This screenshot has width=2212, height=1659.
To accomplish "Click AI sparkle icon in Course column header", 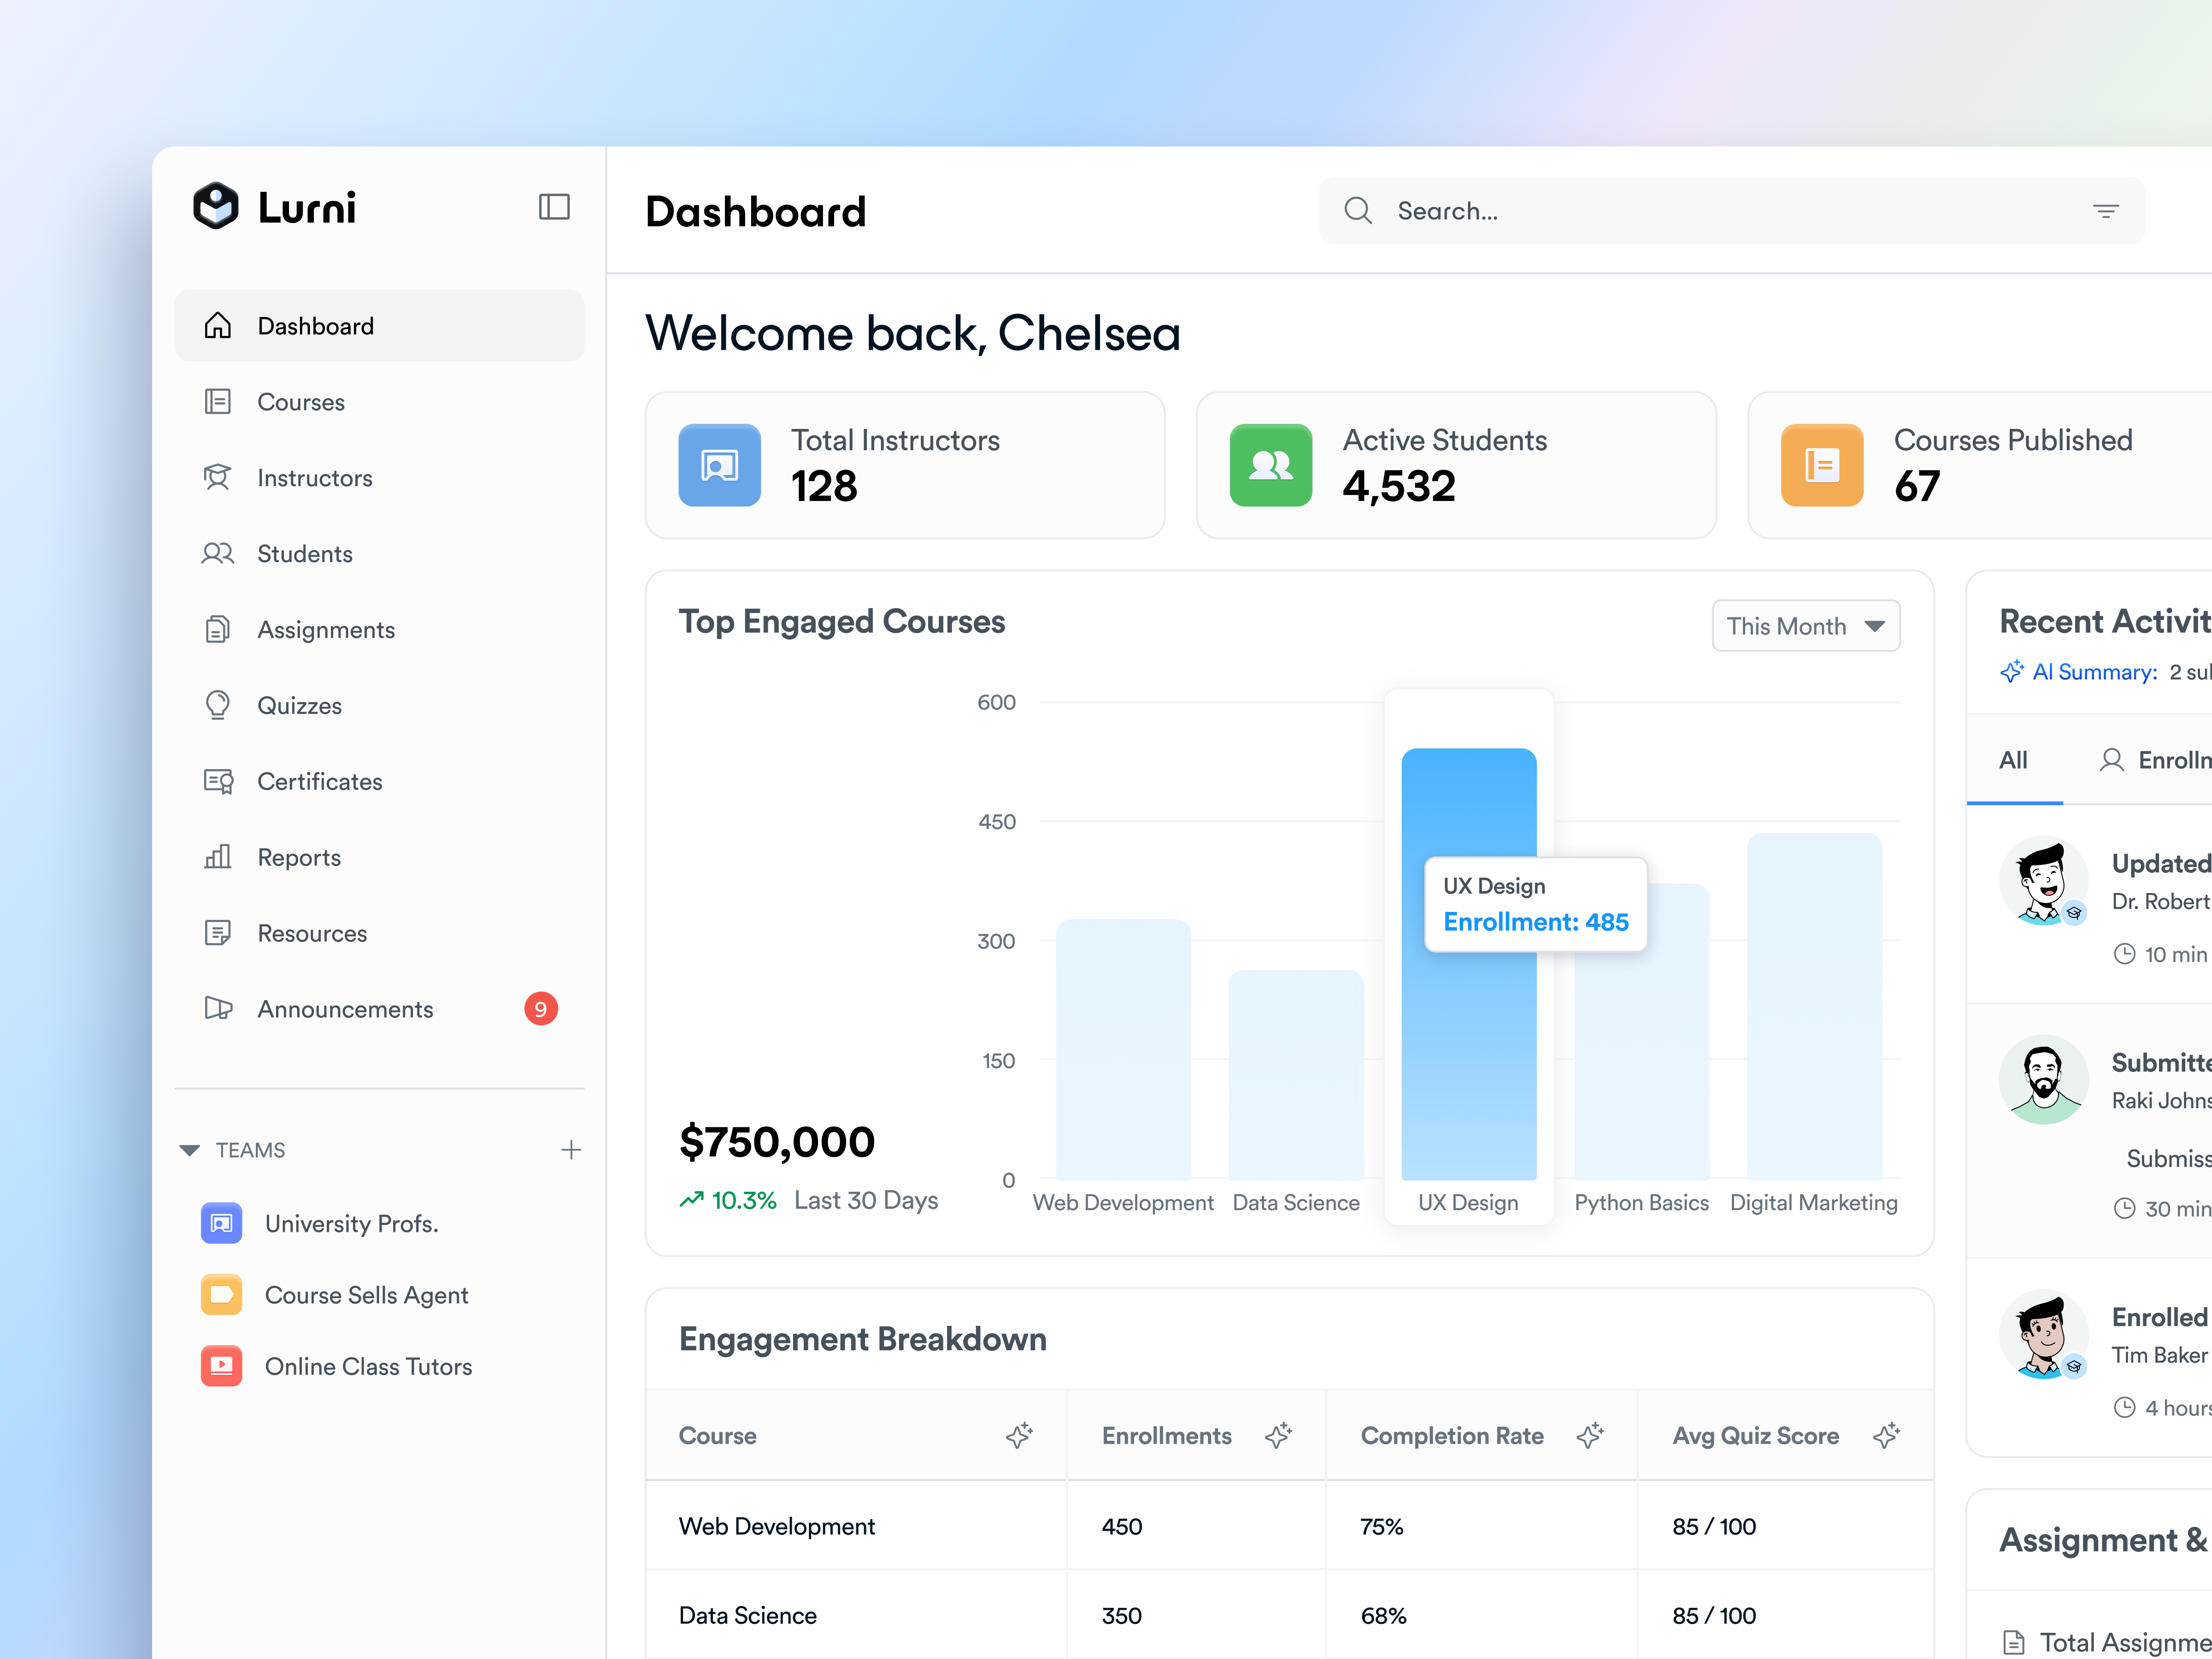I will click(x=1019, y=1435).
